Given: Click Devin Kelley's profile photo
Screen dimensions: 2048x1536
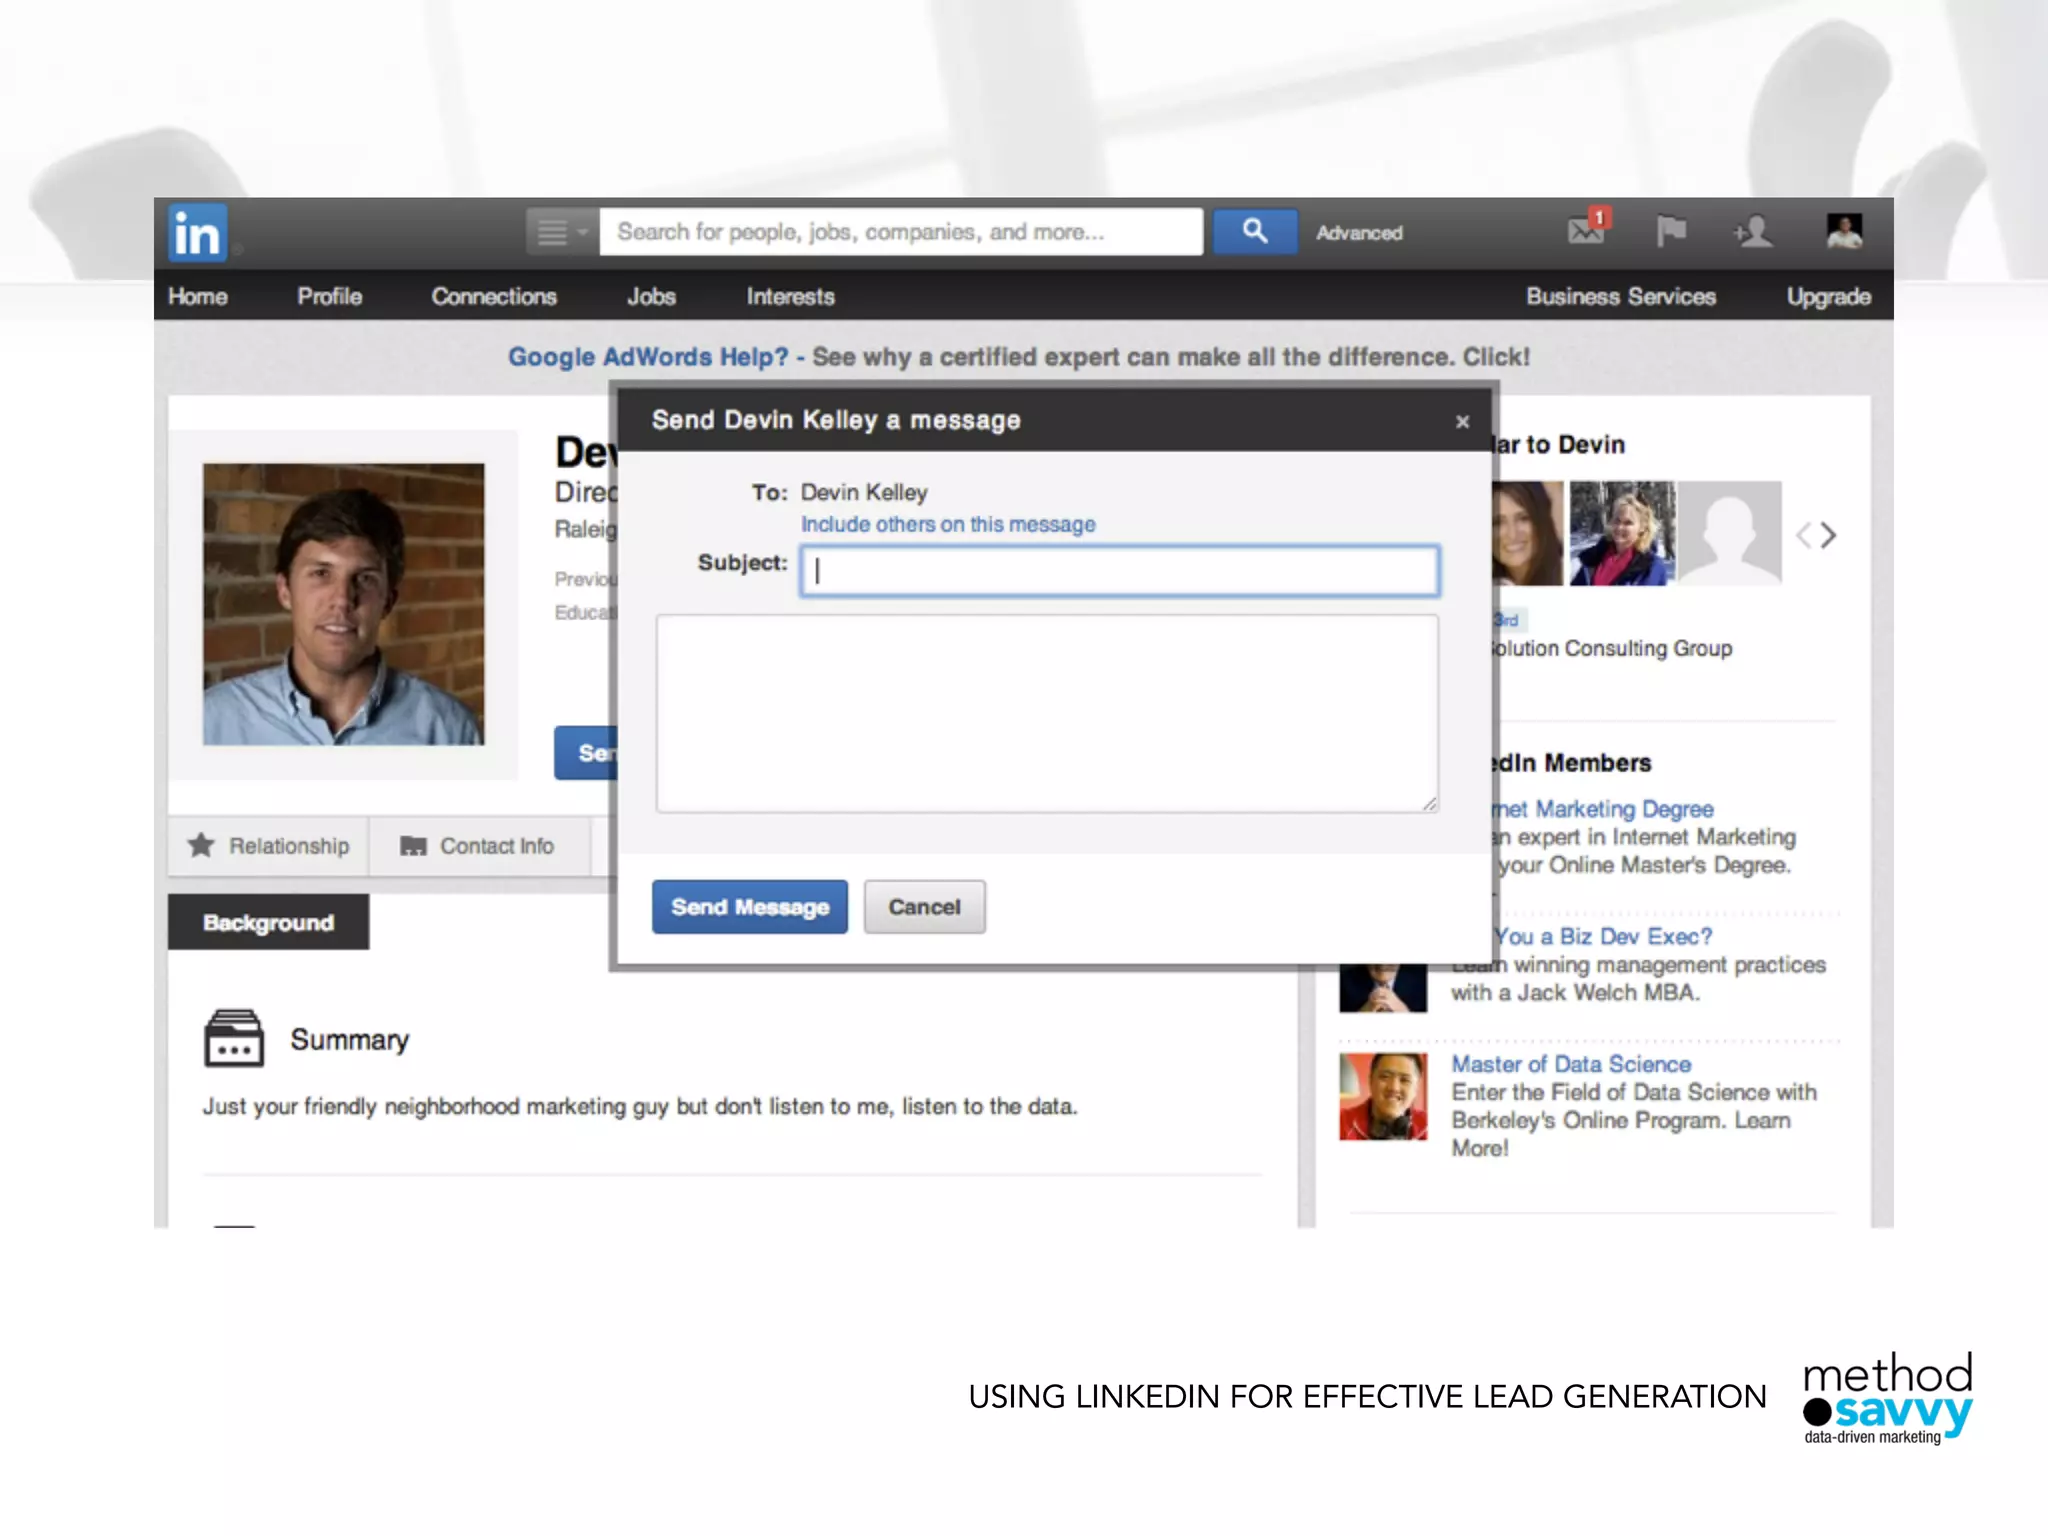Looking at the screenshot, I should pos(343,604).
